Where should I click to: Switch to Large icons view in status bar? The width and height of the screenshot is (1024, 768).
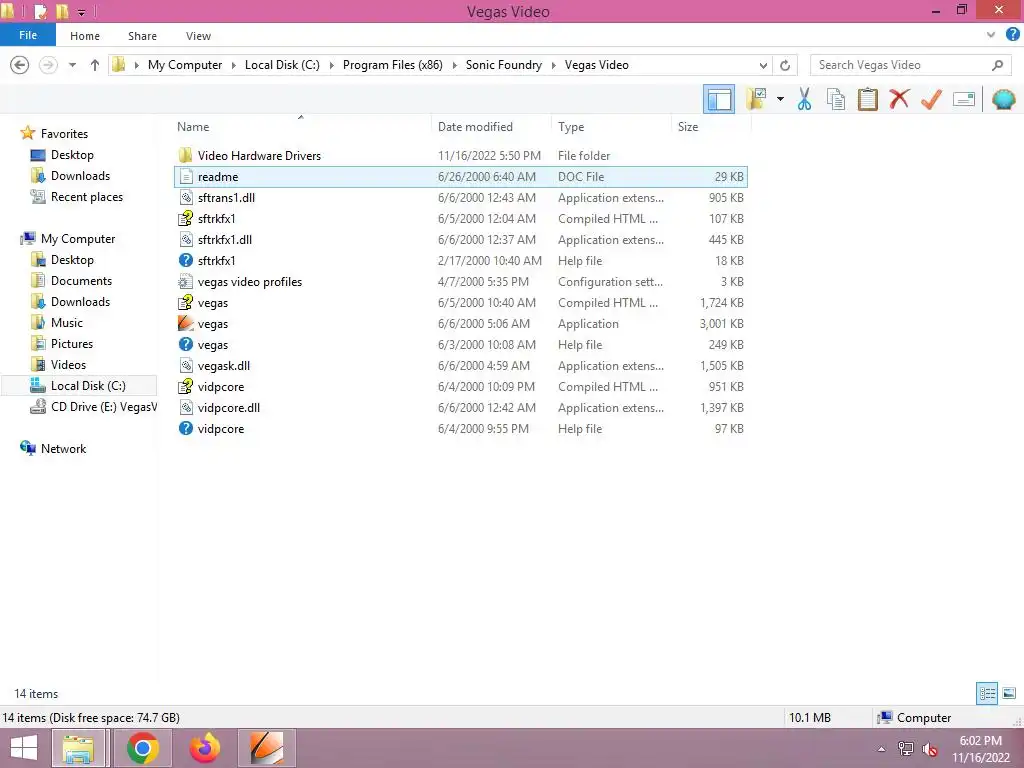click(x=1009, y=693)
